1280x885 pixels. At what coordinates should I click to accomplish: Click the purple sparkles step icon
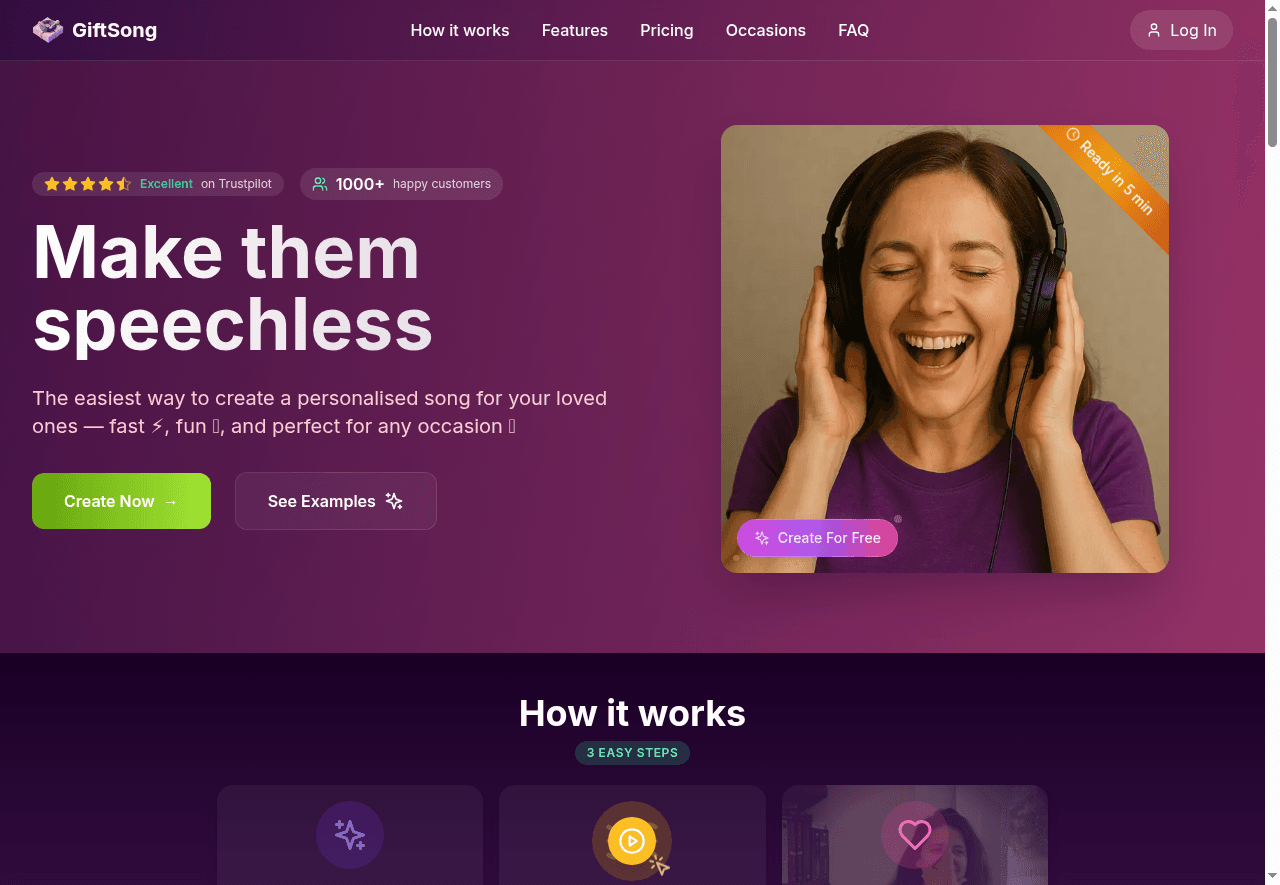click(x=350, y=835)
